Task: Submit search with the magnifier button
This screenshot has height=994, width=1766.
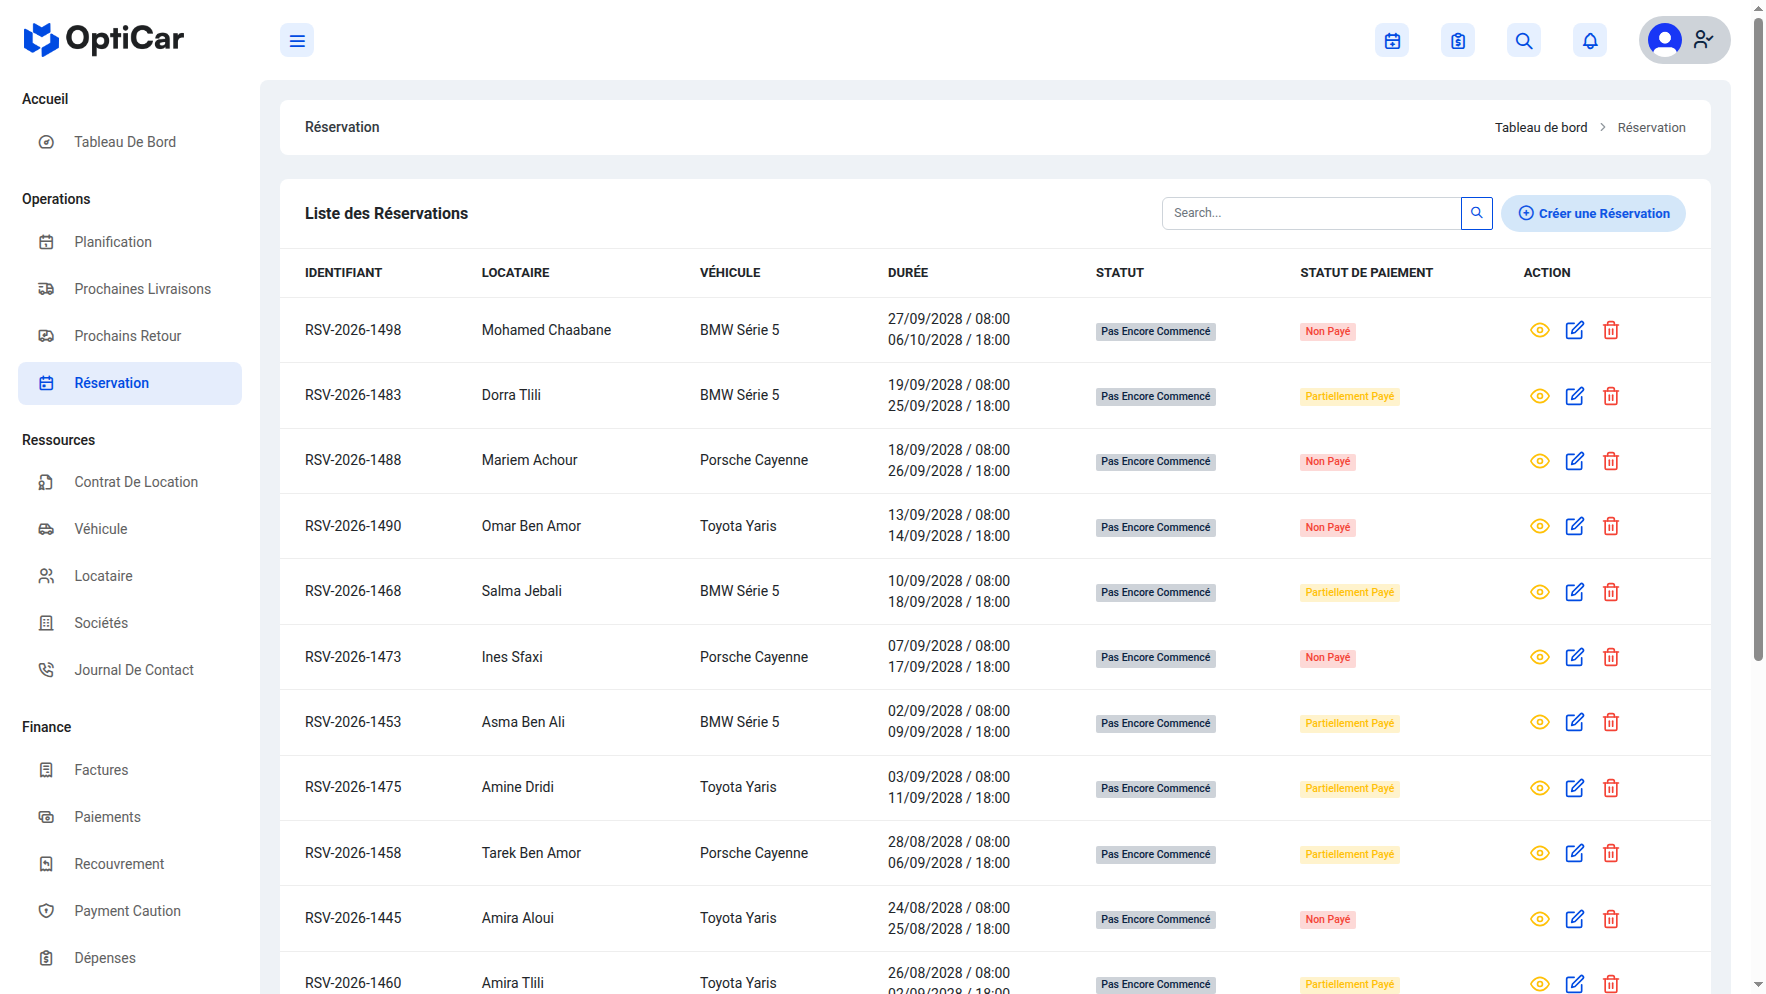Action: [x=1477, y=213]
